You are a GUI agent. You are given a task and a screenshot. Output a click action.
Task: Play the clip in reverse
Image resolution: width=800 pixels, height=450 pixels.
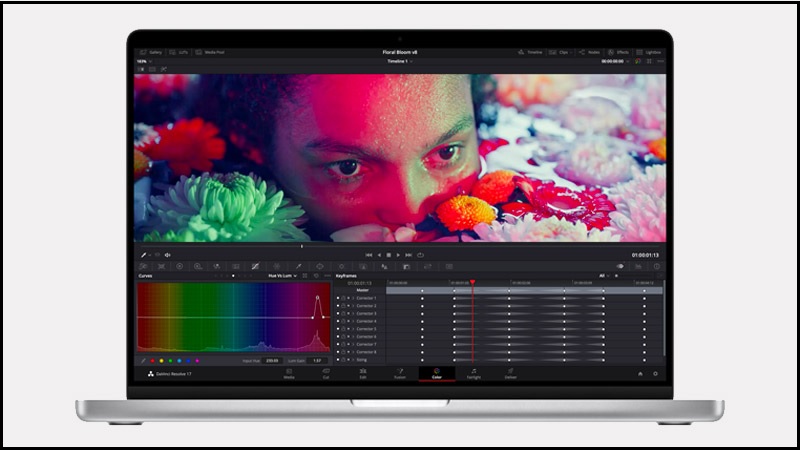pyautogui.click(x=379, y=255)
